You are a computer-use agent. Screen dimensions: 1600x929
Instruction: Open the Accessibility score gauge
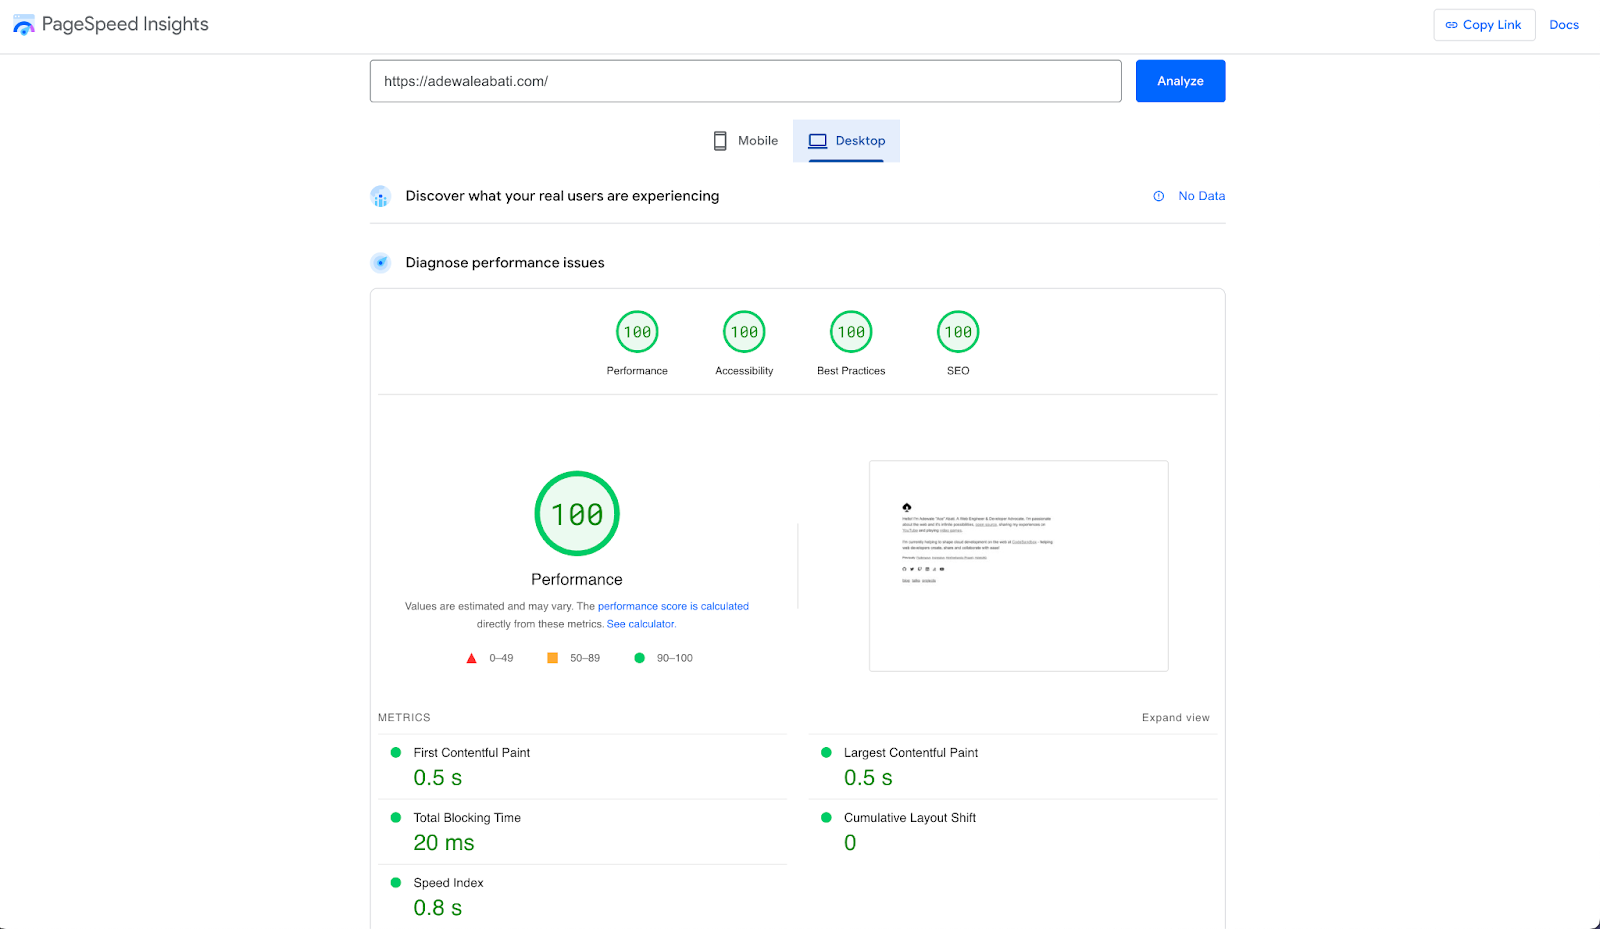coord(744,332)
